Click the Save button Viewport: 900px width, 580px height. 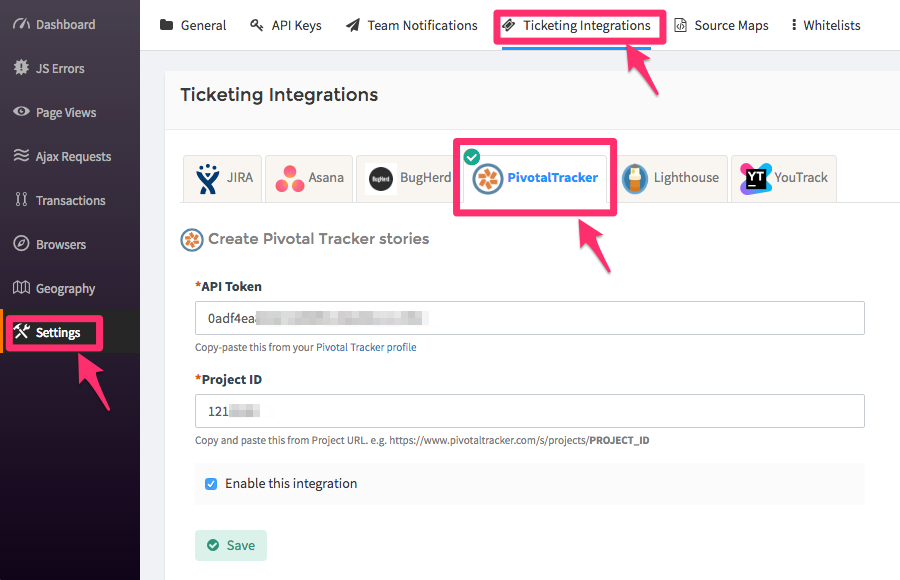231,546
